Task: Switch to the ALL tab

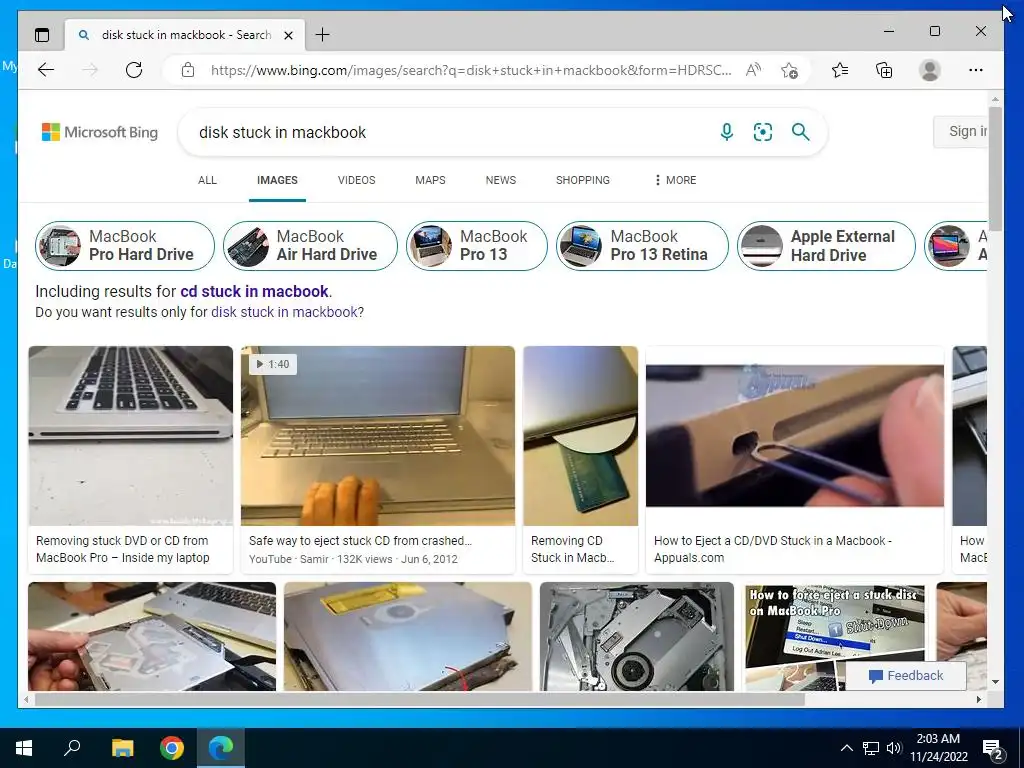Action: [x=207, y=180]
